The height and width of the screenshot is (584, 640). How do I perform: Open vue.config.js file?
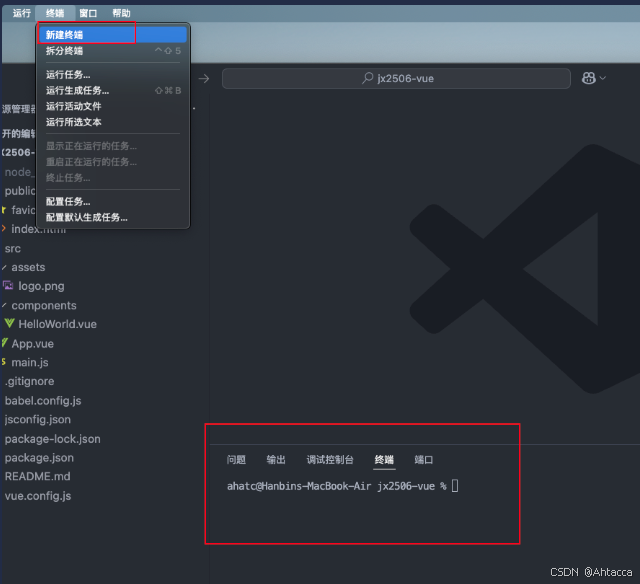[x=38, y=496]
